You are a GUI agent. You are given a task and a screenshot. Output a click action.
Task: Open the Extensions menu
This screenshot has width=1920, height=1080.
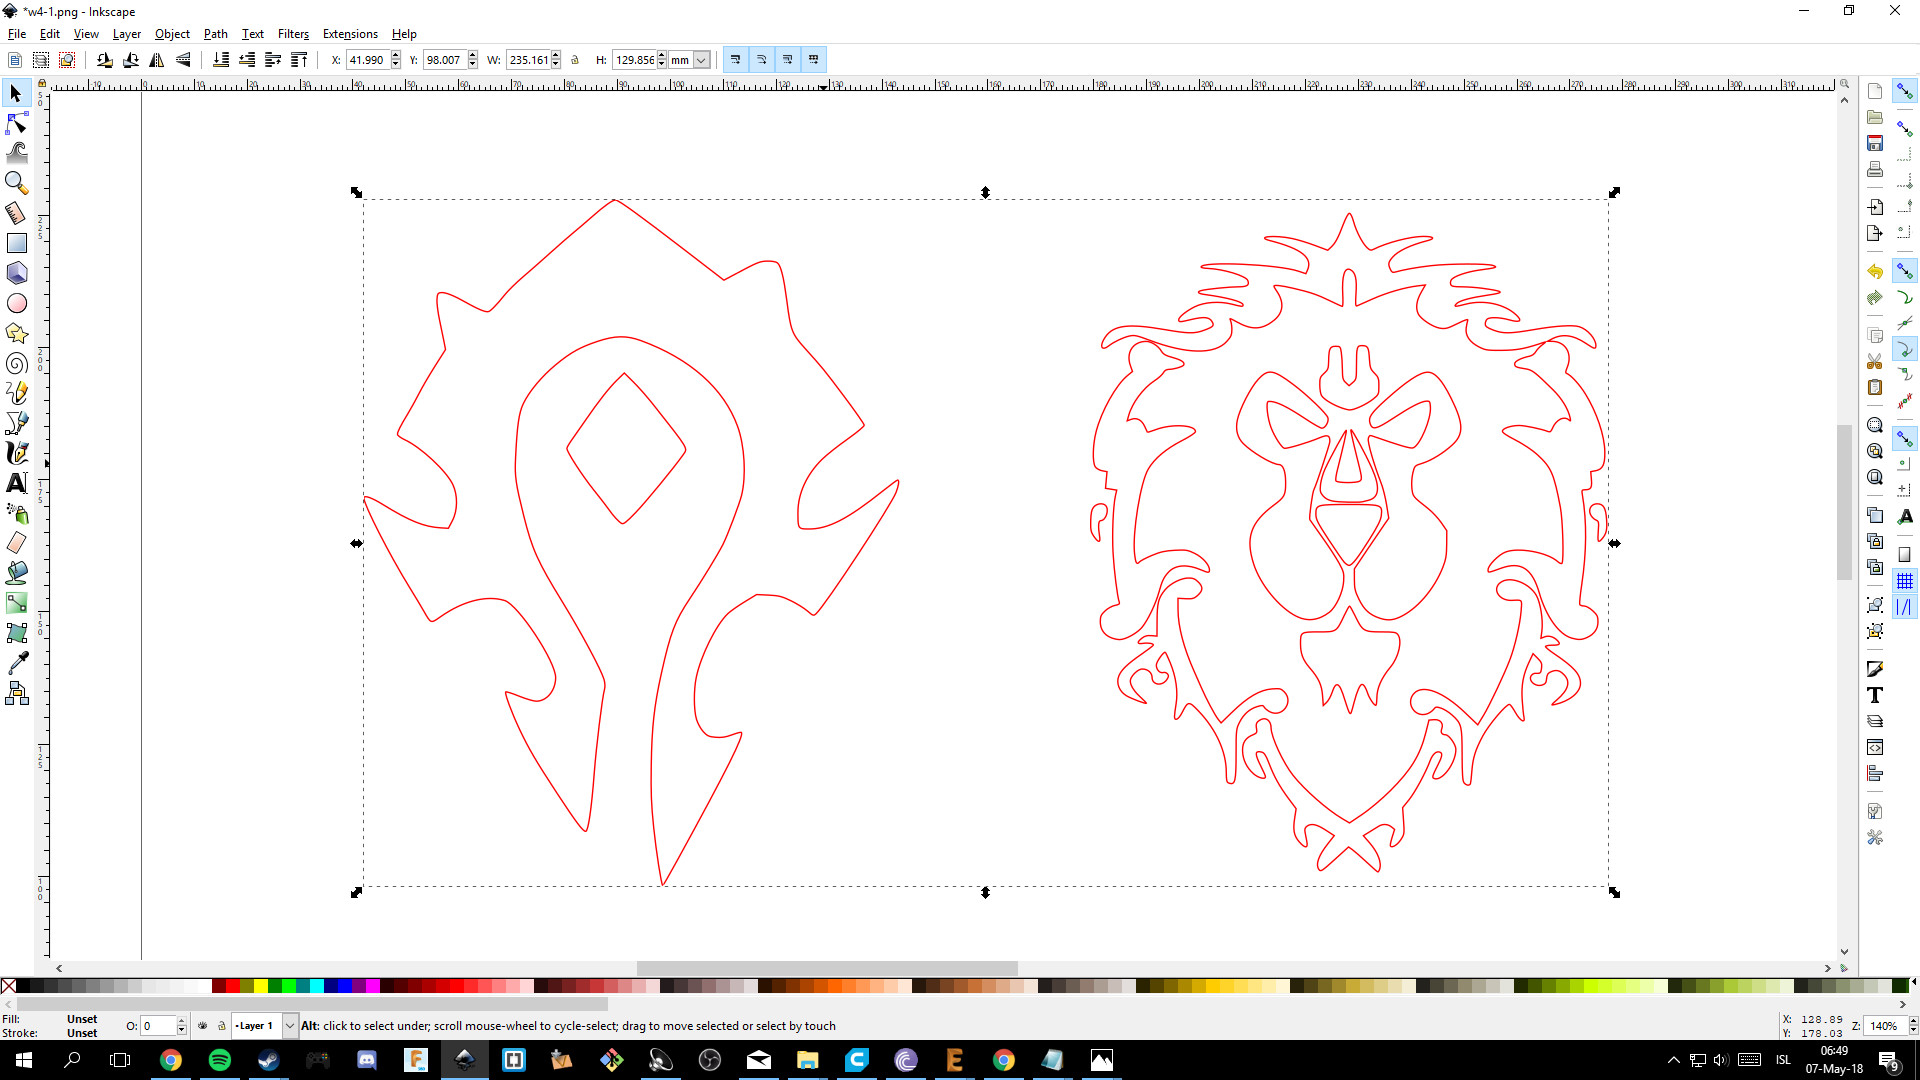(350, 34)
